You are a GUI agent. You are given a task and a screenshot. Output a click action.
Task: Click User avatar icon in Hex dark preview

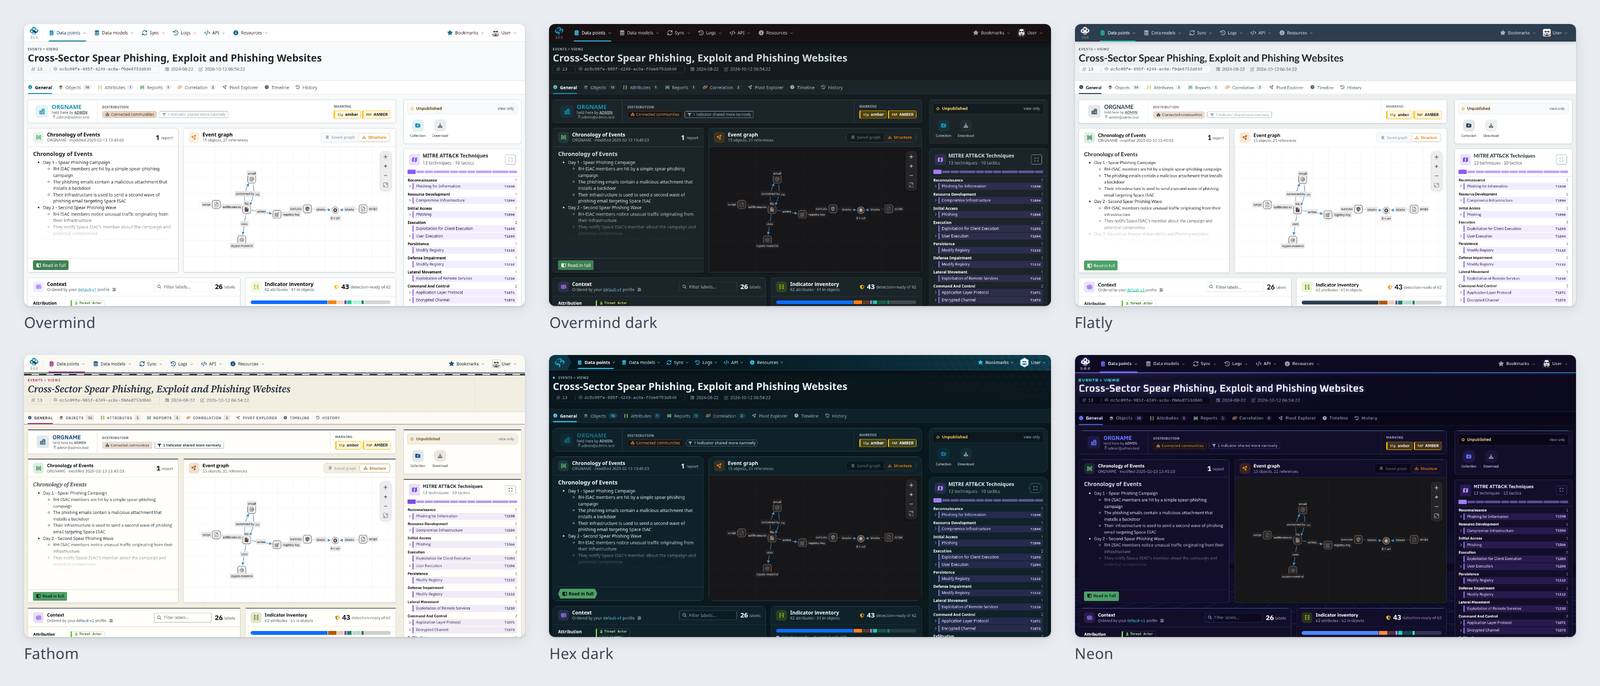click(1024, 362)
